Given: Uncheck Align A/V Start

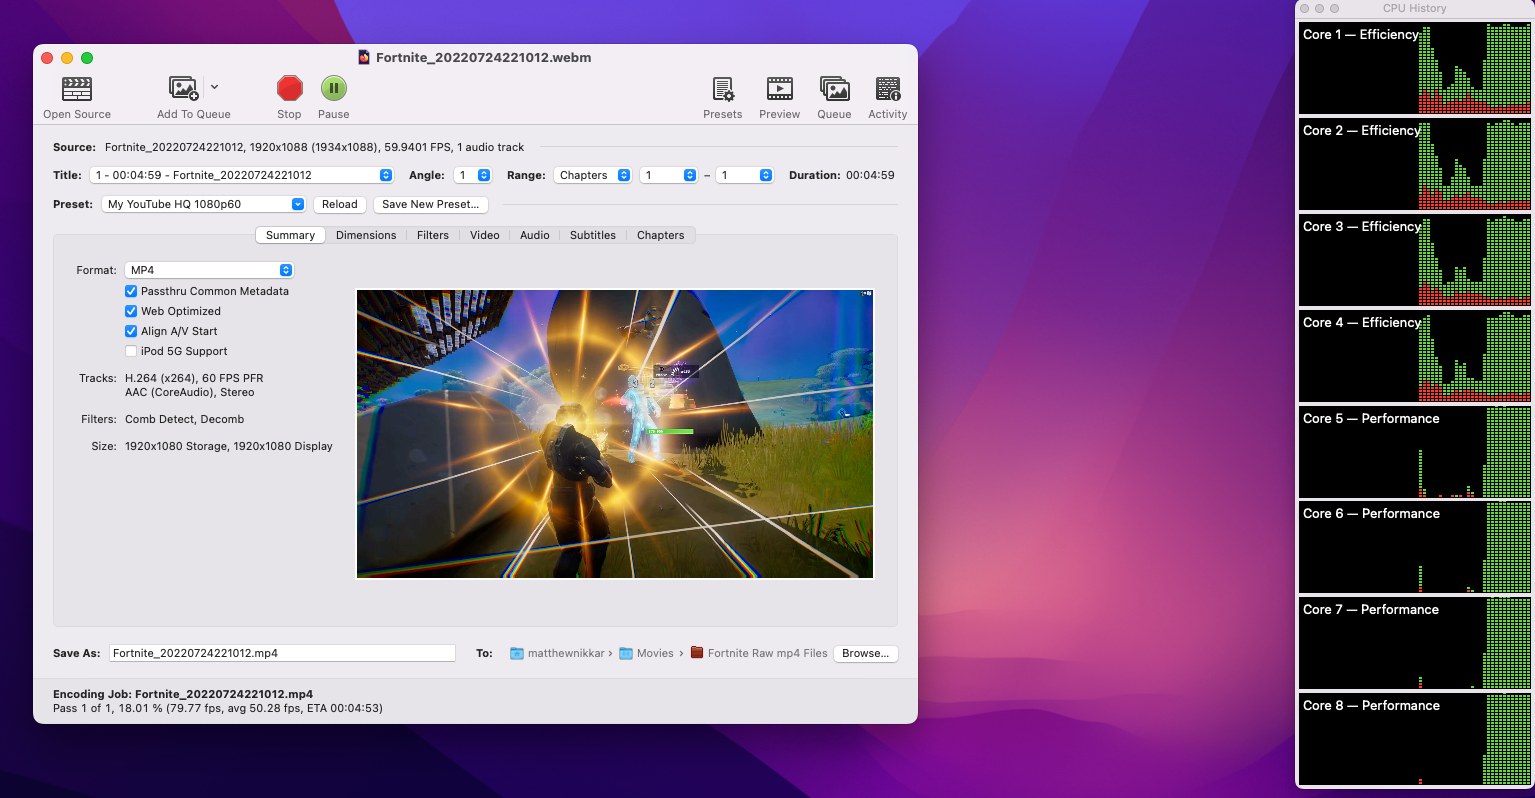Looking at the screenshot, I should pyautogui.click(x=131, y=331).
